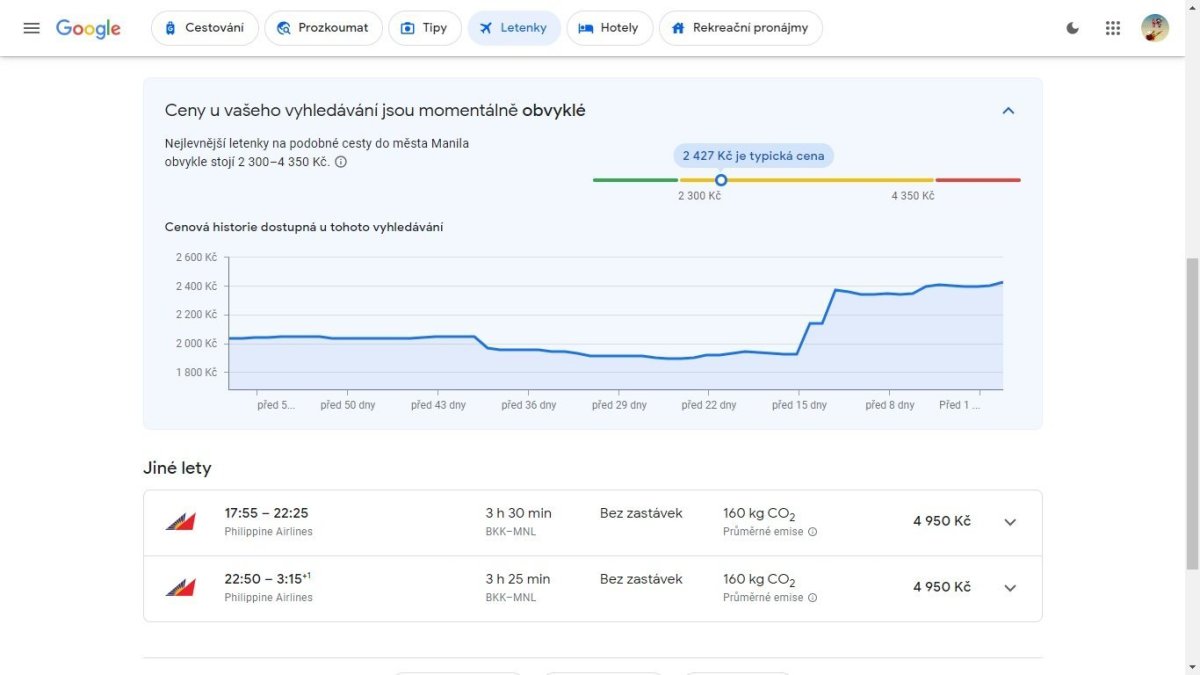Viewport: 1200px width, 675px height.
Task: Select the 4 950 Kč price of 17:55 flight
Action: [x=941, y=521]
